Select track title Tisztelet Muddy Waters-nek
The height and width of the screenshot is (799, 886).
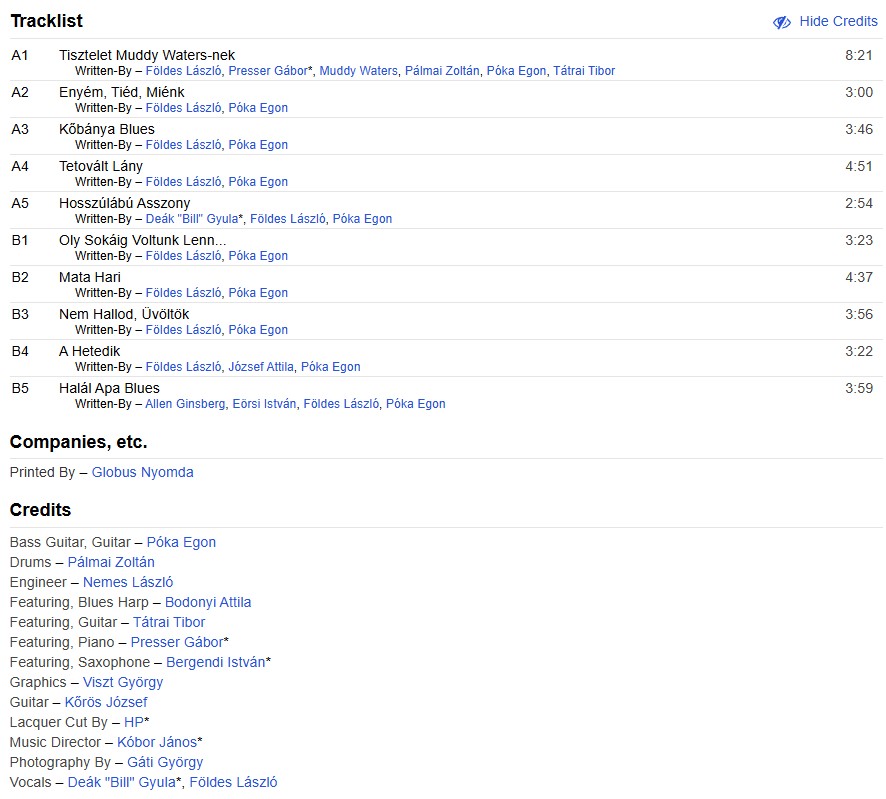(x=147, y=55)
